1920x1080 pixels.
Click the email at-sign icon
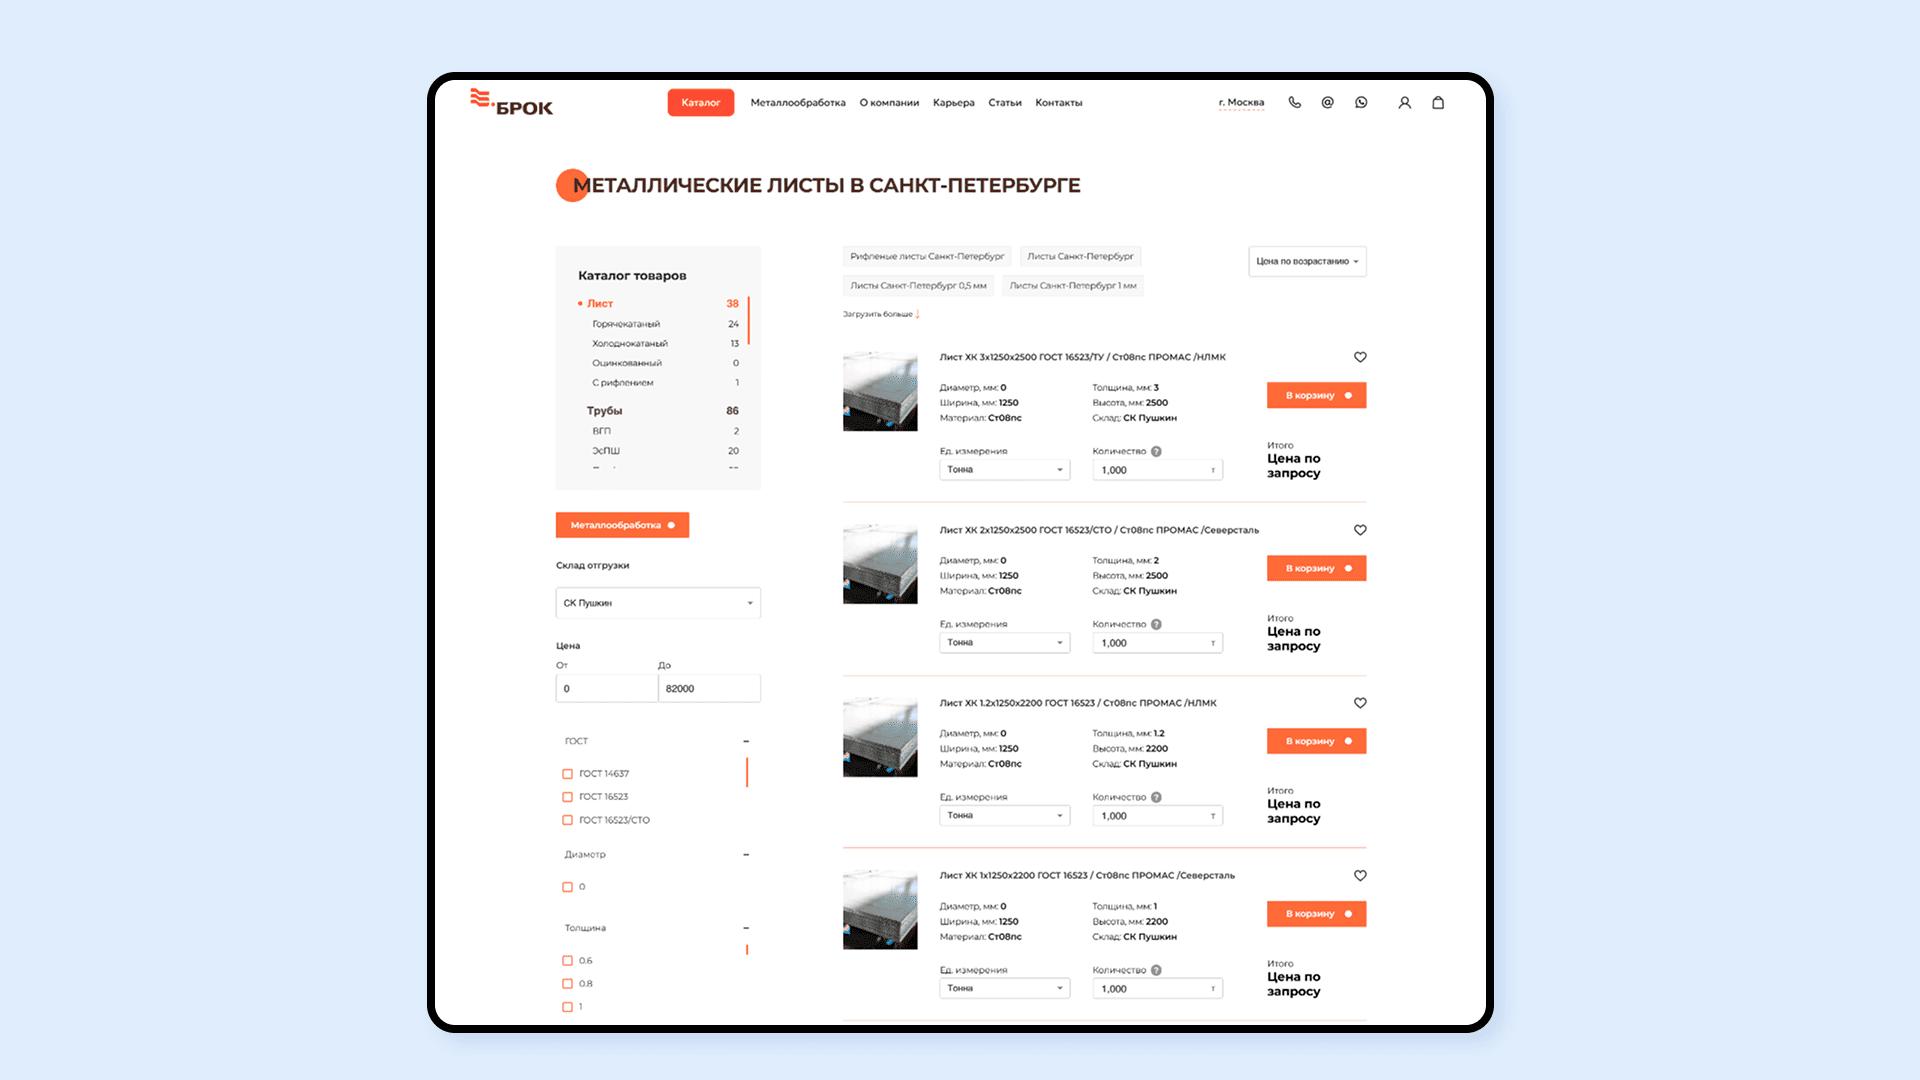pos(1327,102)
